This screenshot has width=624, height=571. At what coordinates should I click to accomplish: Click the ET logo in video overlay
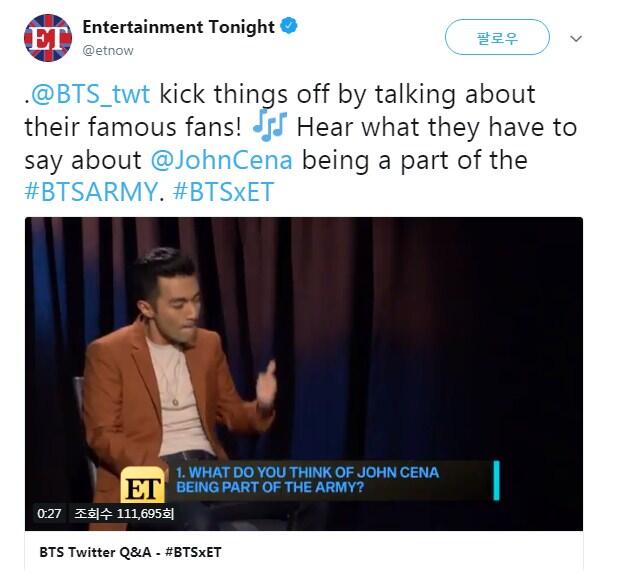(142, 485)
